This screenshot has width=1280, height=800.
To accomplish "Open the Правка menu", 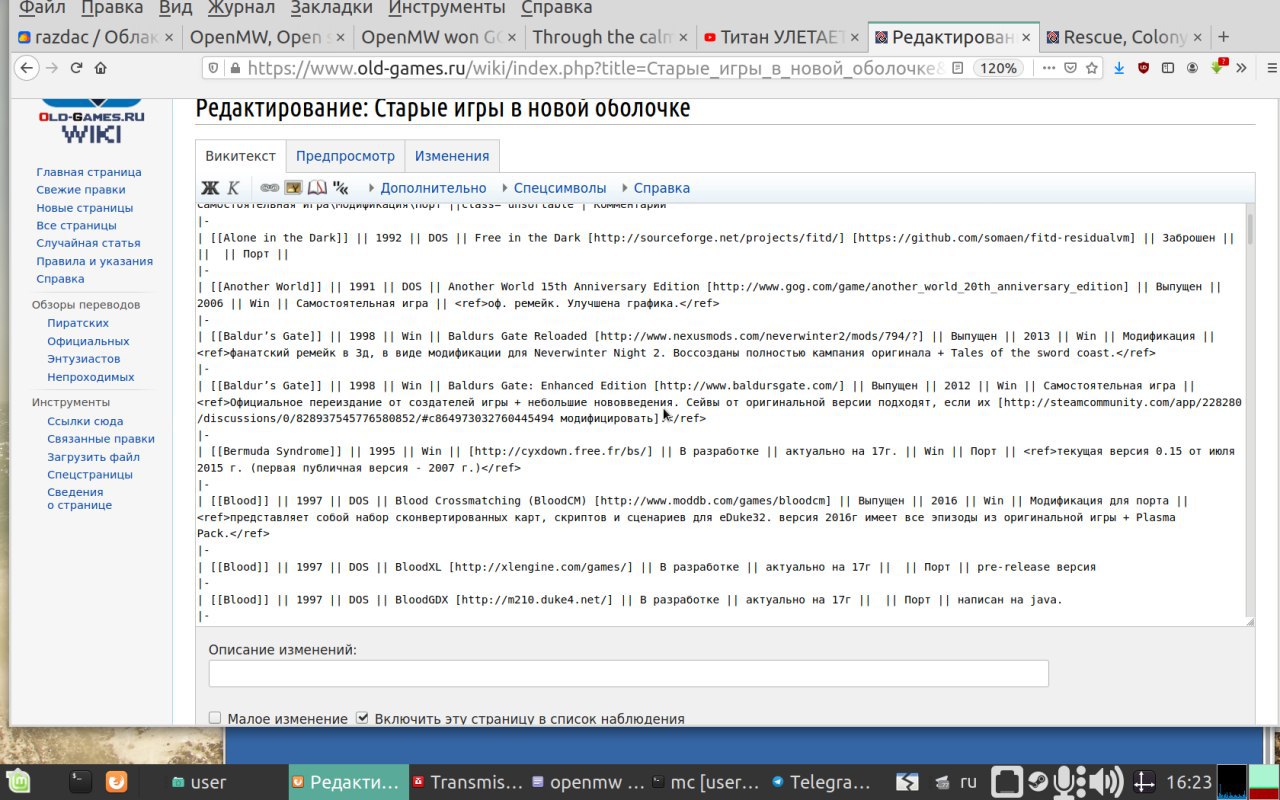I will point(112,9).
